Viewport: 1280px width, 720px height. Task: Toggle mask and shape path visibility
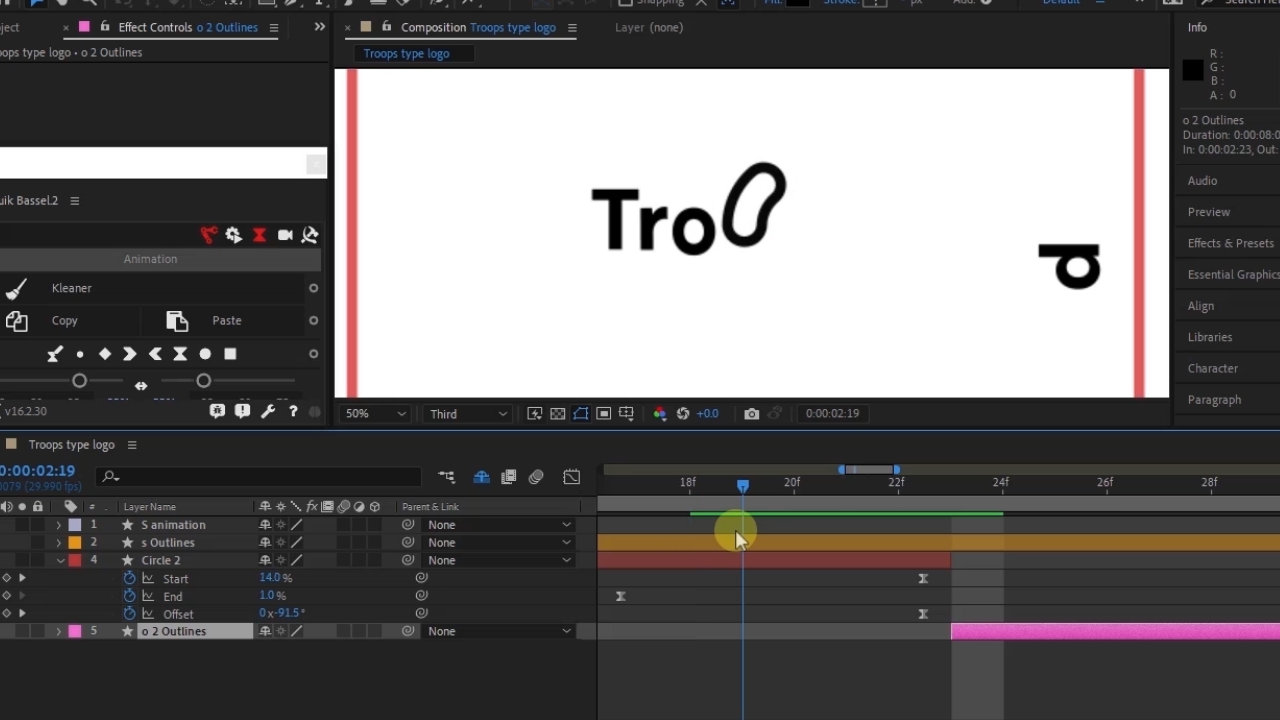(581, 414)
